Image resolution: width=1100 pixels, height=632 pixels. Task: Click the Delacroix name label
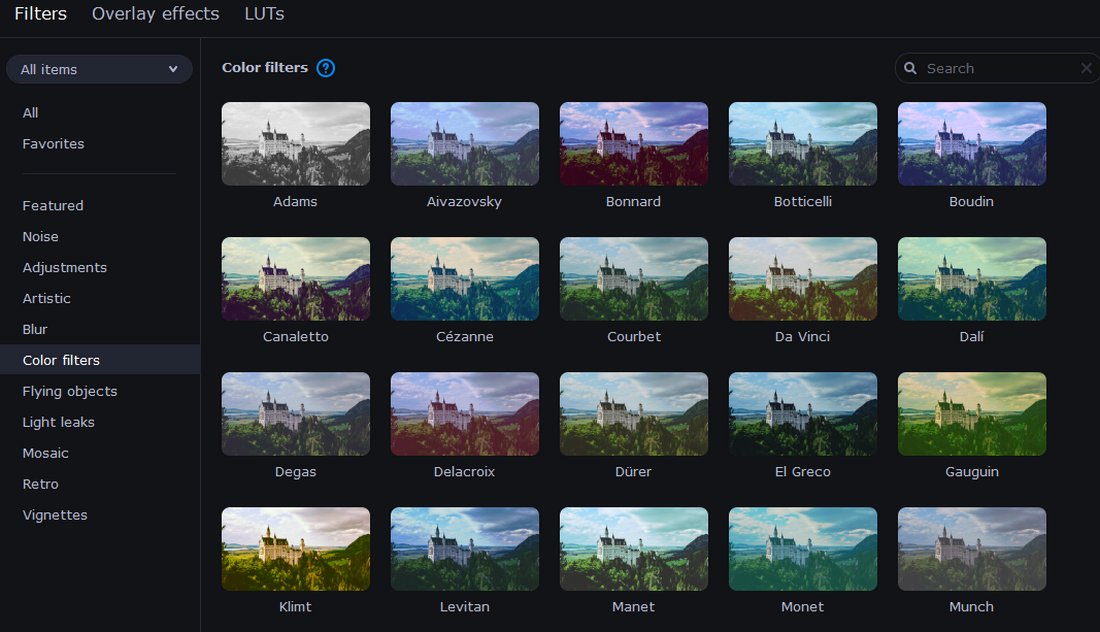pyautogui.click(x=464, y=472)
